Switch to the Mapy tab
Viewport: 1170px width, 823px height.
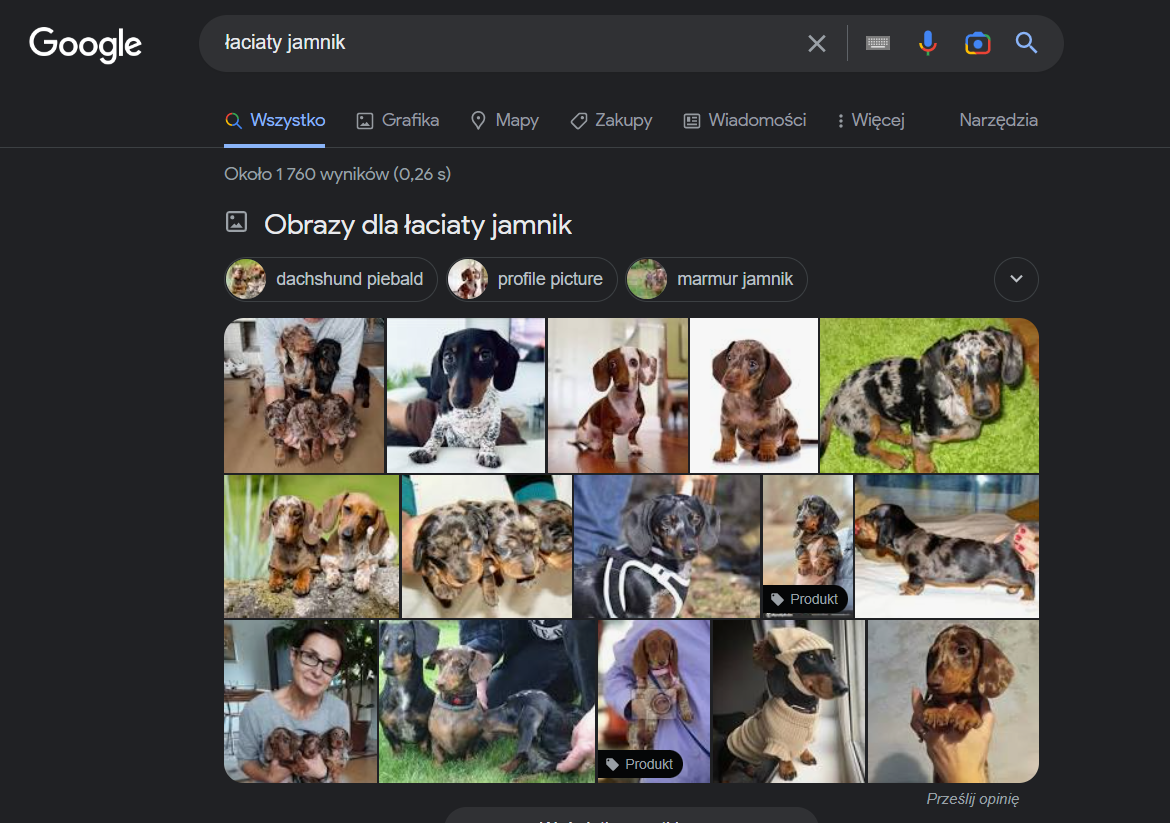pos(505,120)
